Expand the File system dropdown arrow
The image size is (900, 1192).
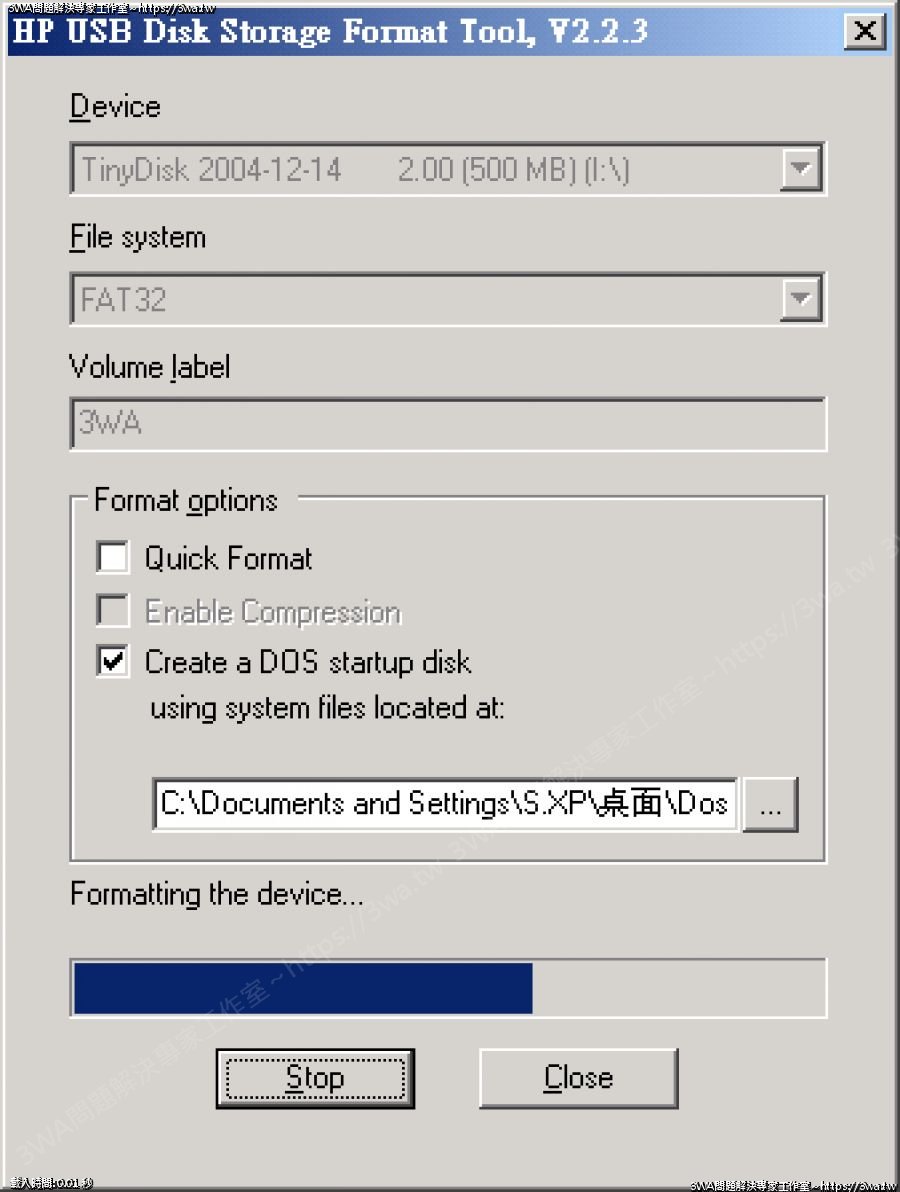point(800,299)
